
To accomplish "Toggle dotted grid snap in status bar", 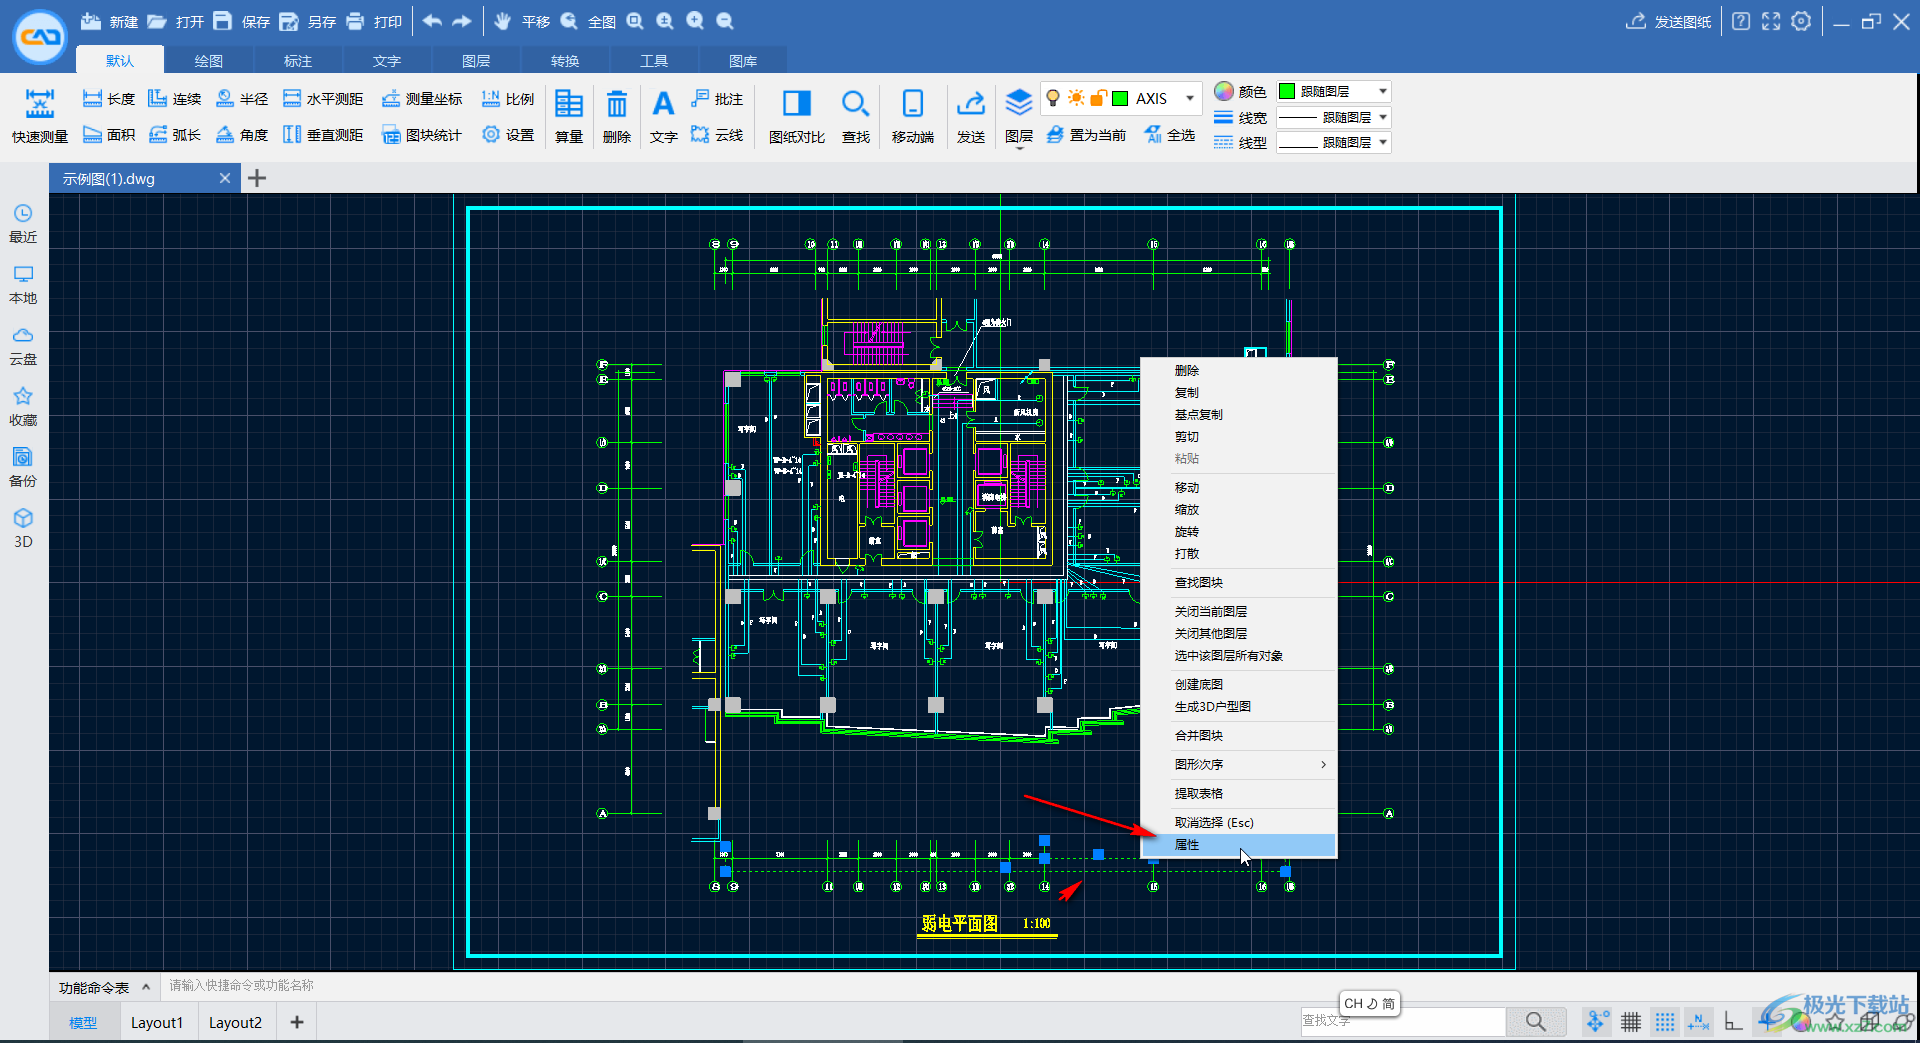I will point(1665,1021).
